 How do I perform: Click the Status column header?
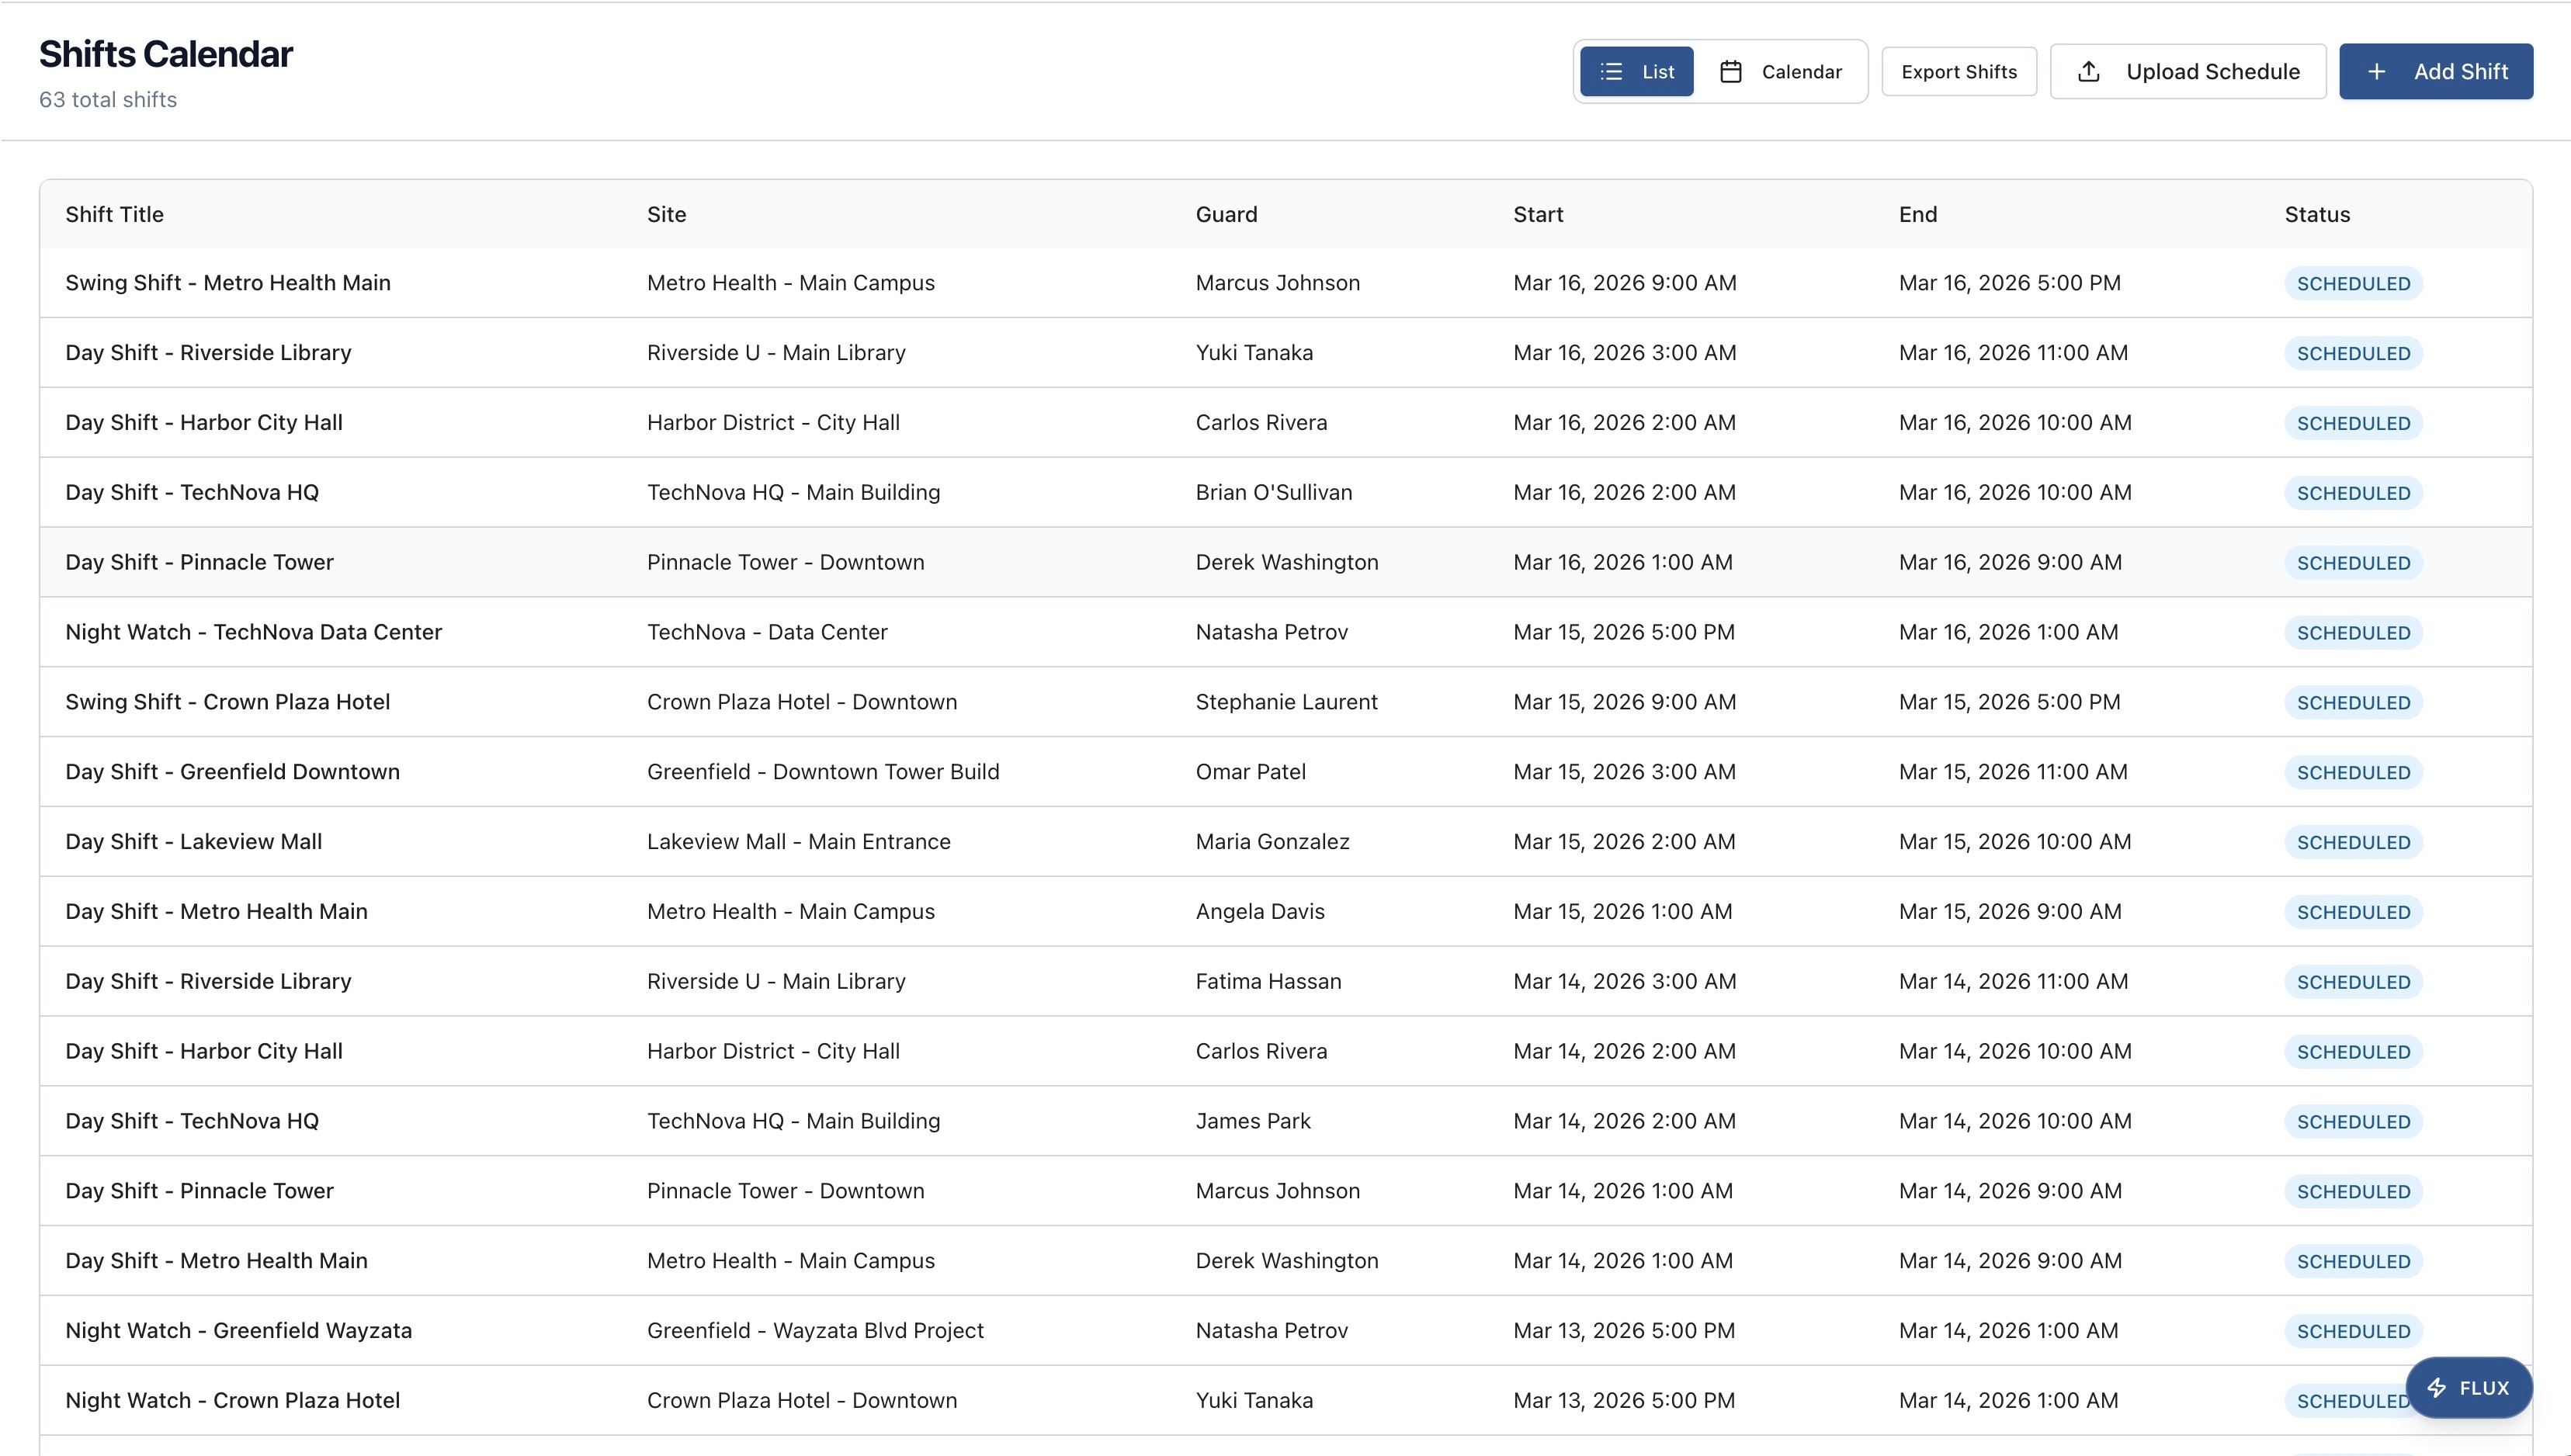(x=2316, y=214)
